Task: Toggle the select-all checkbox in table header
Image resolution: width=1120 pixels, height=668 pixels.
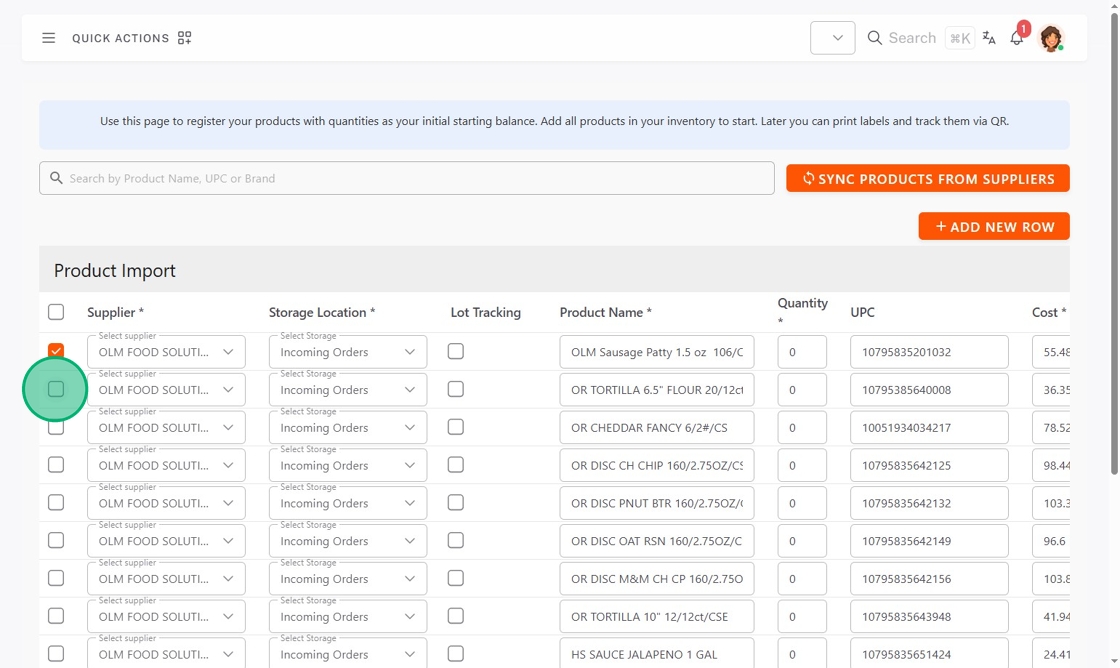Action: click(56, 312)
